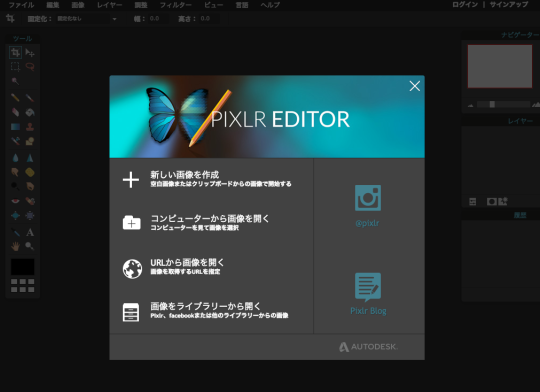This screenshot has width=540, height=392.
Task: Select the Move tool
Action: tap(30, 53)
